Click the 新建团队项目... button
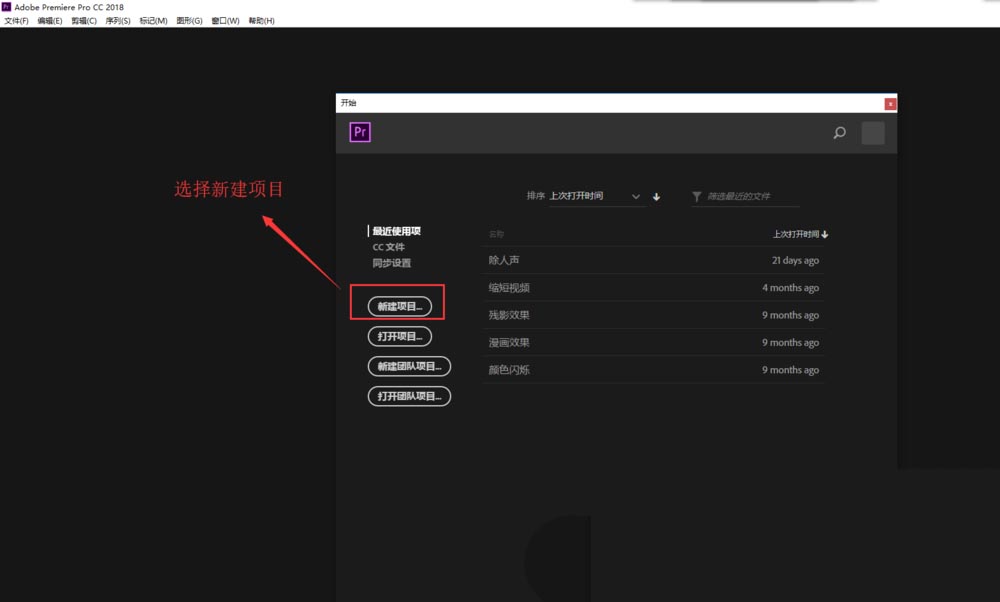 pos(409,366)
